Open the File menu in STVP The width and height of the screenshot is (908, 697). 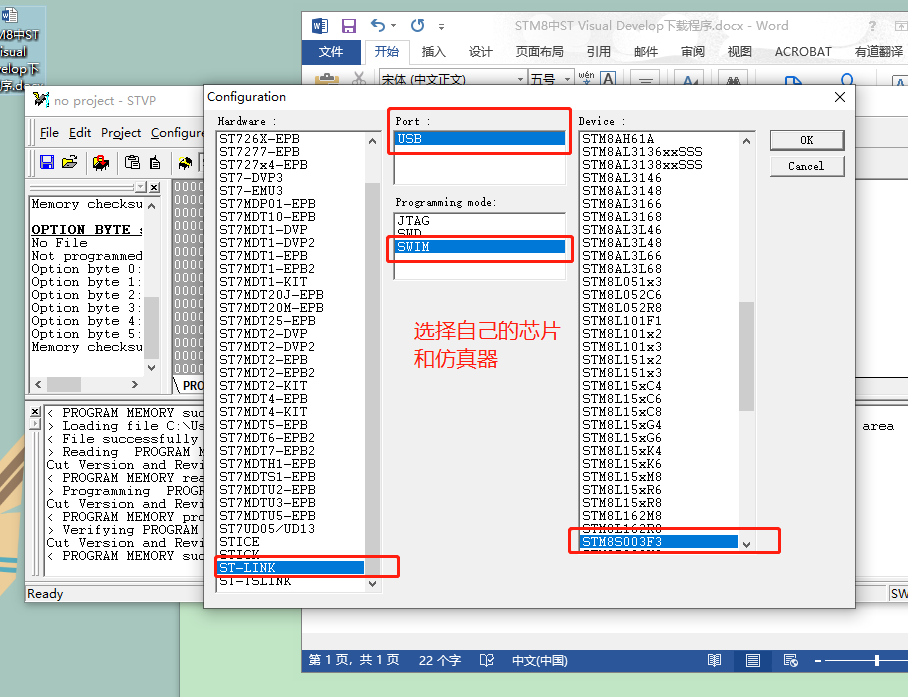(49, 133)
